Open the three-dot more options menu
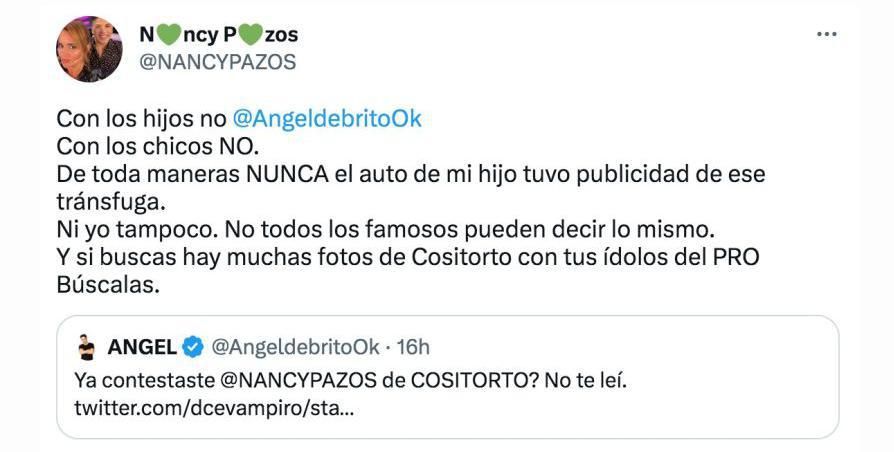This screenshot has height=452, width=894. pos(826,34)
